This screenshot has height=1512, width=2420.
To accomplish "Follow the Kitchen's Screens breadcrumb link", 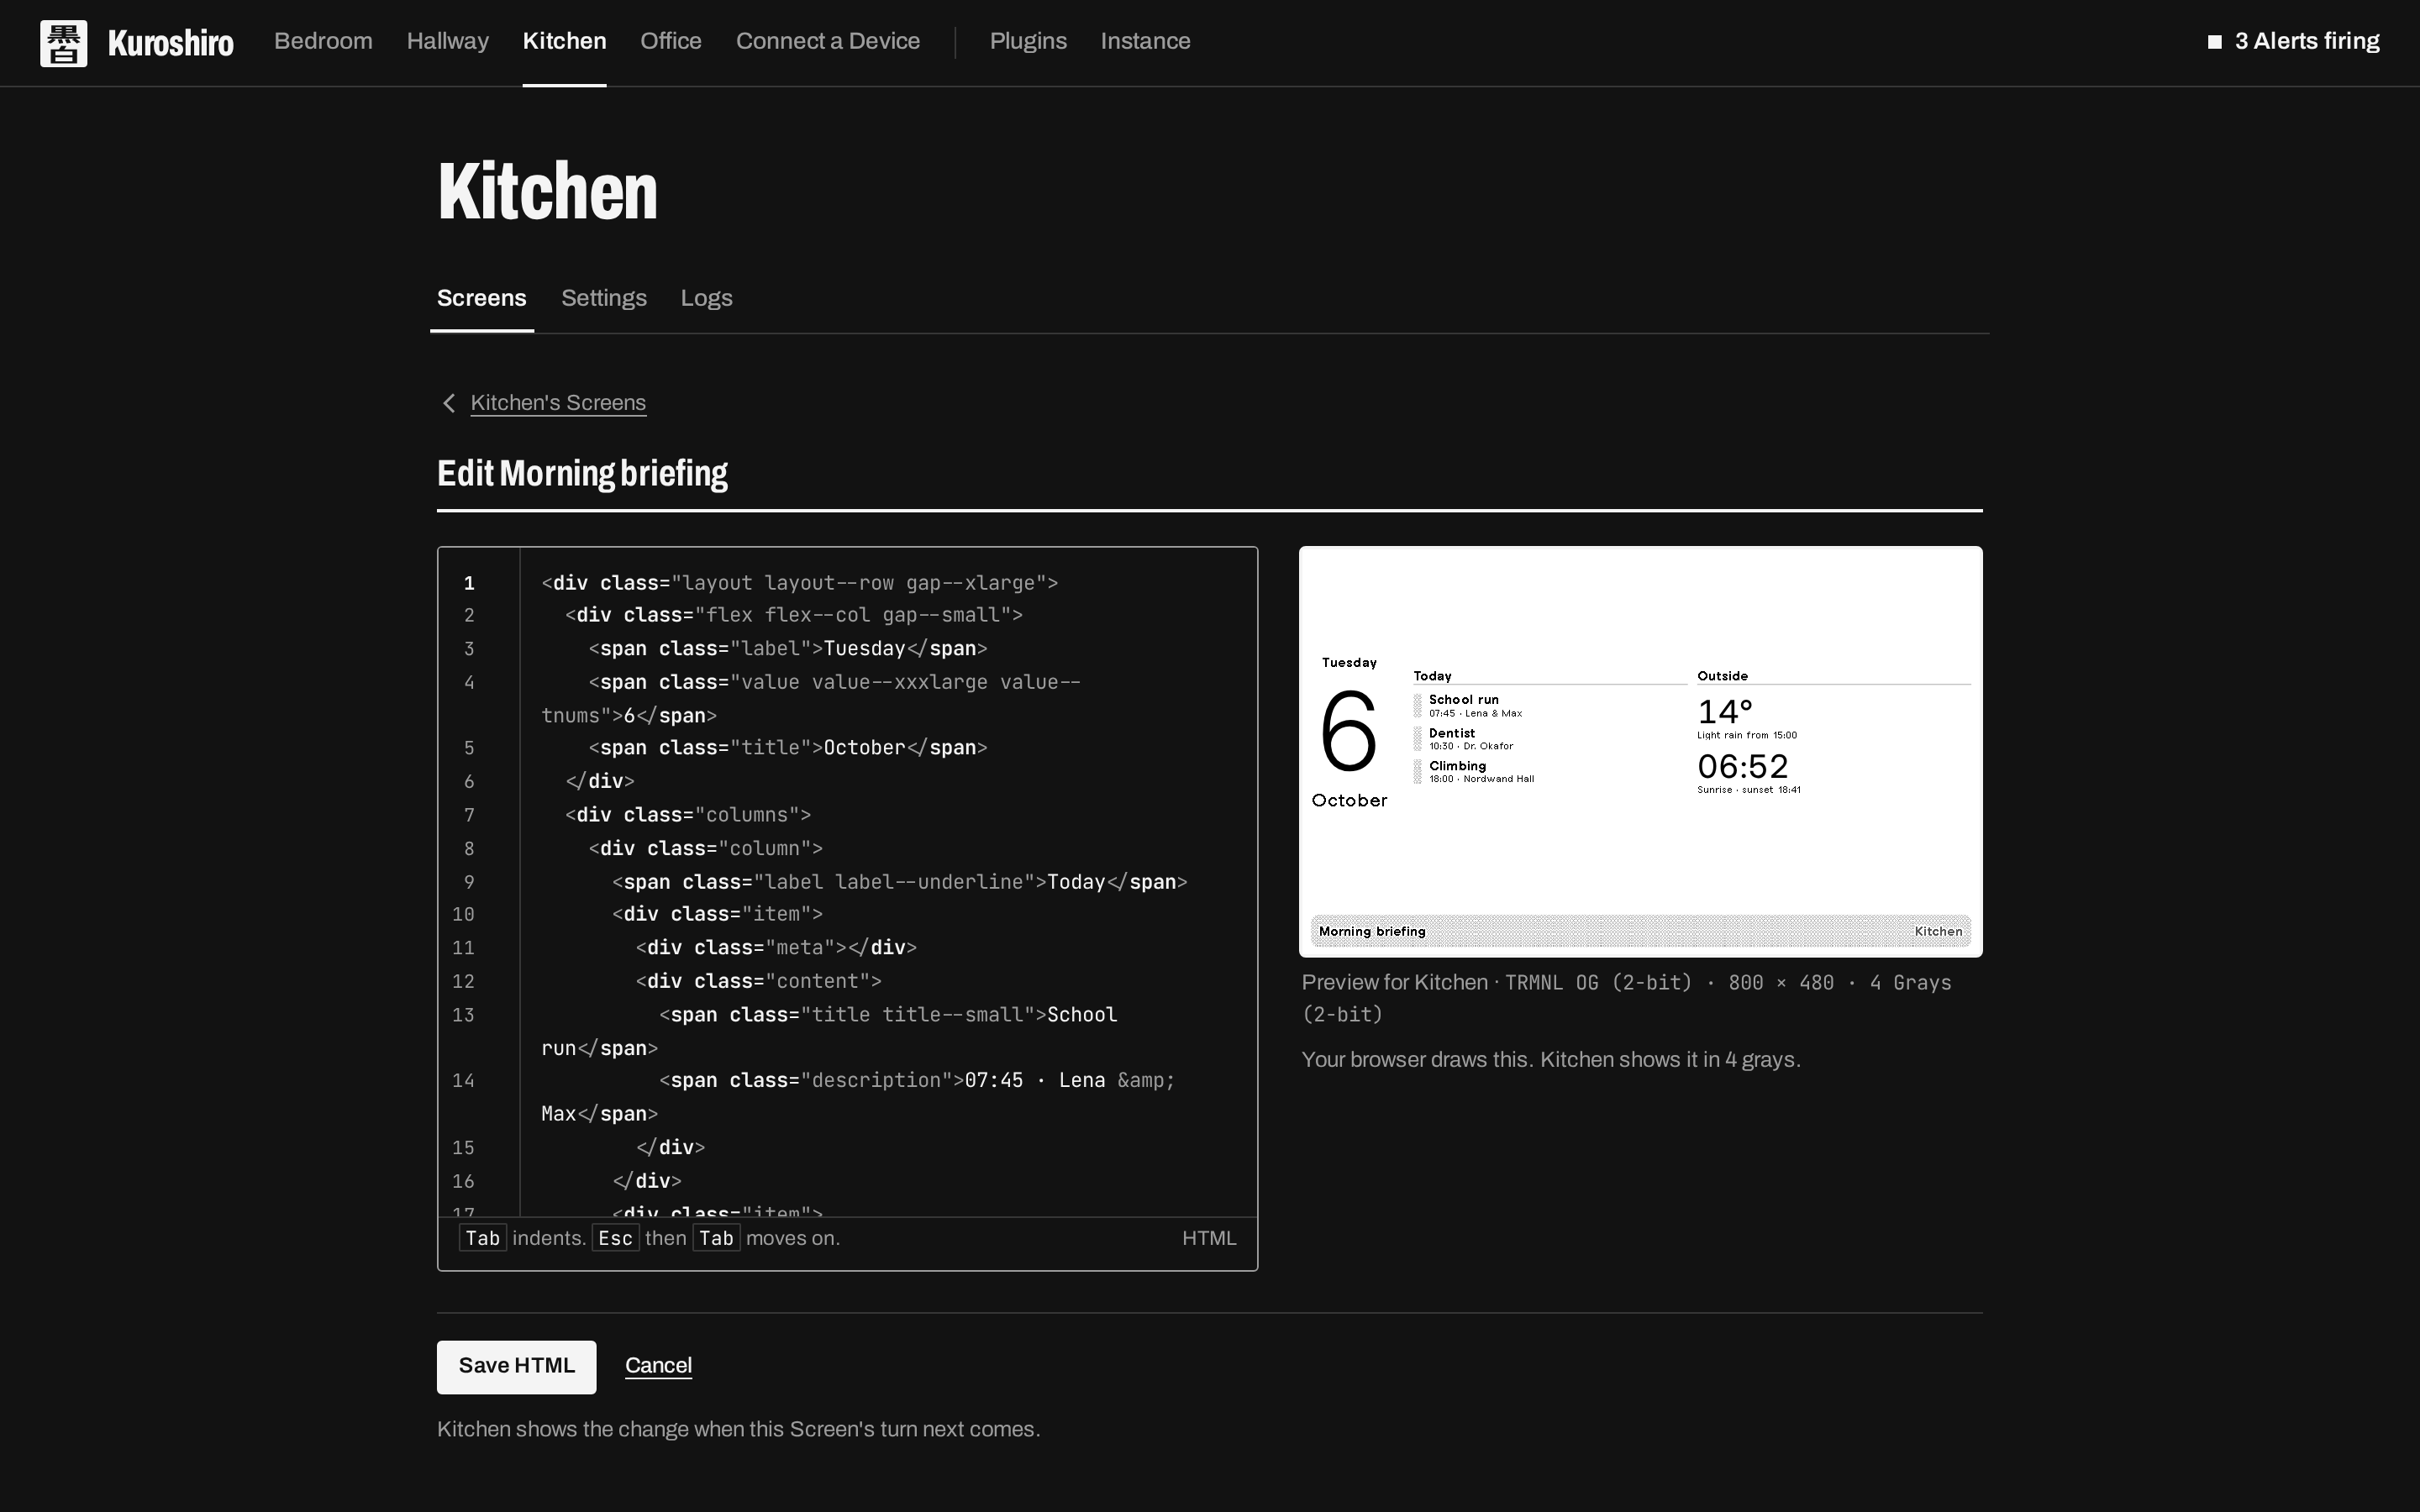I will pos(558,403).
